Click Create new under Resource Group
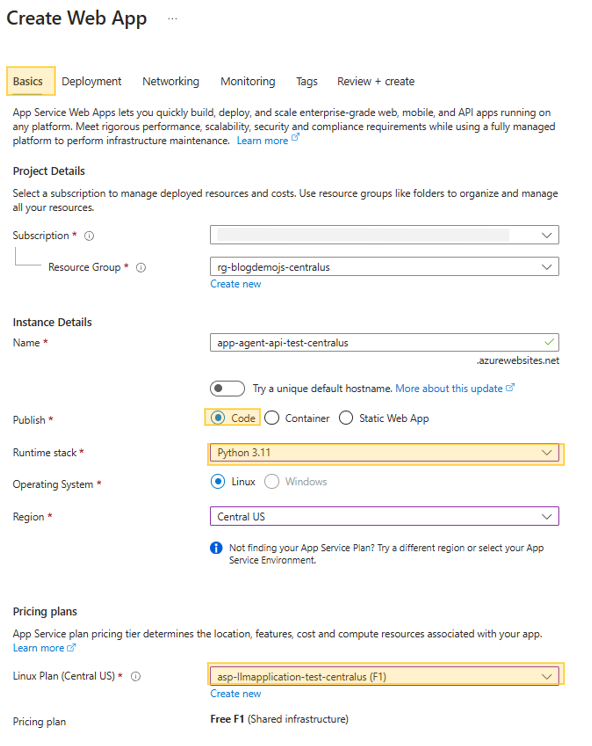Image resolution: width=592 pixels, height=746 pixels. (236, 284)
